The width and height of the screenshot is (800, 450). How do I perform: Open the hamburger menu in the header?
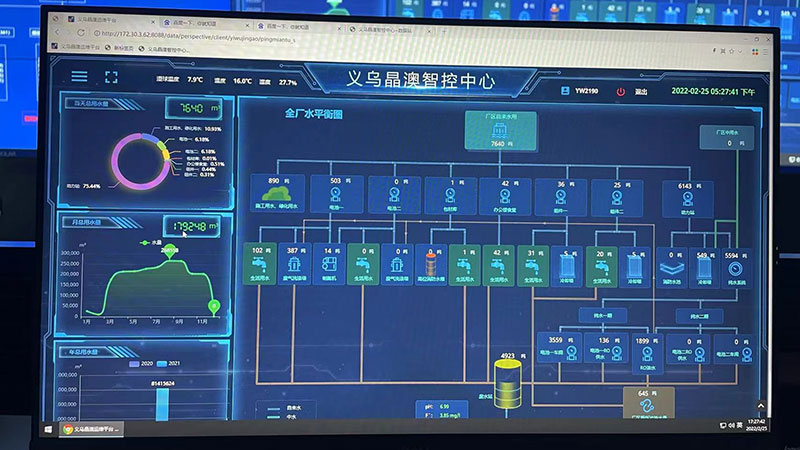coord(79,77)
